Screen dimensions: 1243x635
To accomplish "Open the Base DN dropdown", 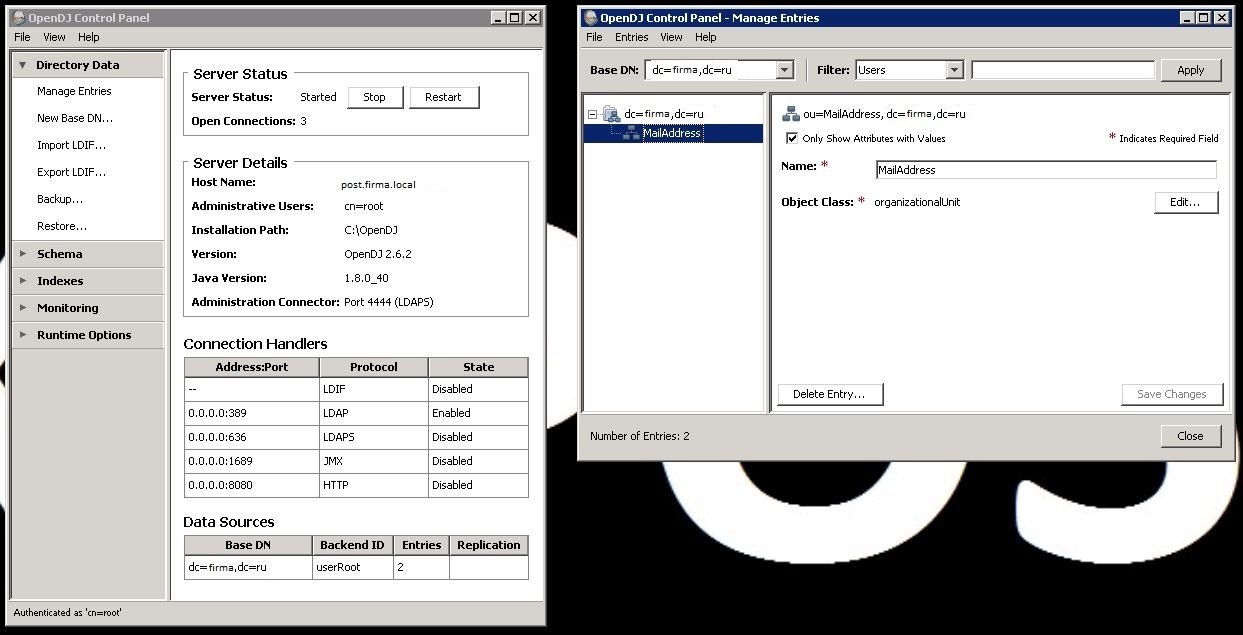I will pos(785,70).
